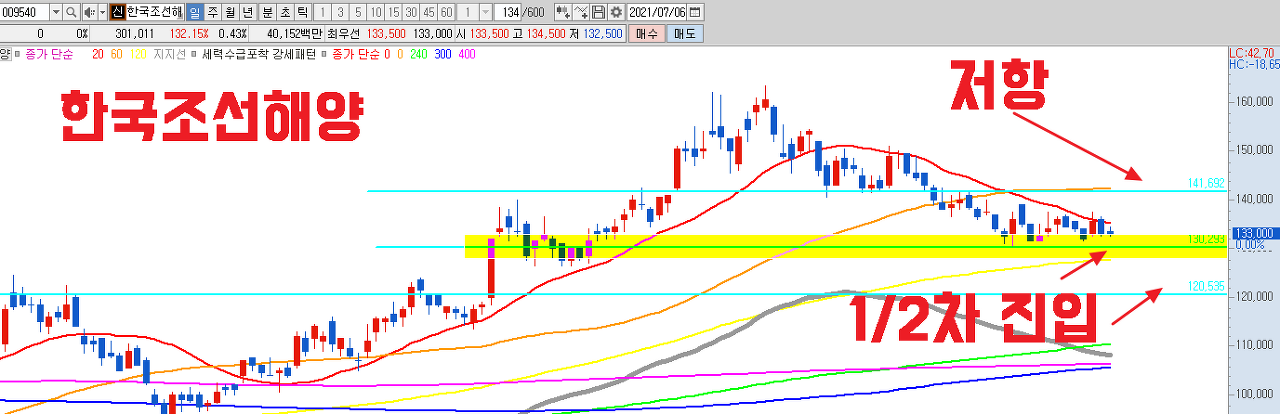This screenshot has width=1280, height=414.
Task: Open the custom interval dropdown arrow
Action: (485, 12)
